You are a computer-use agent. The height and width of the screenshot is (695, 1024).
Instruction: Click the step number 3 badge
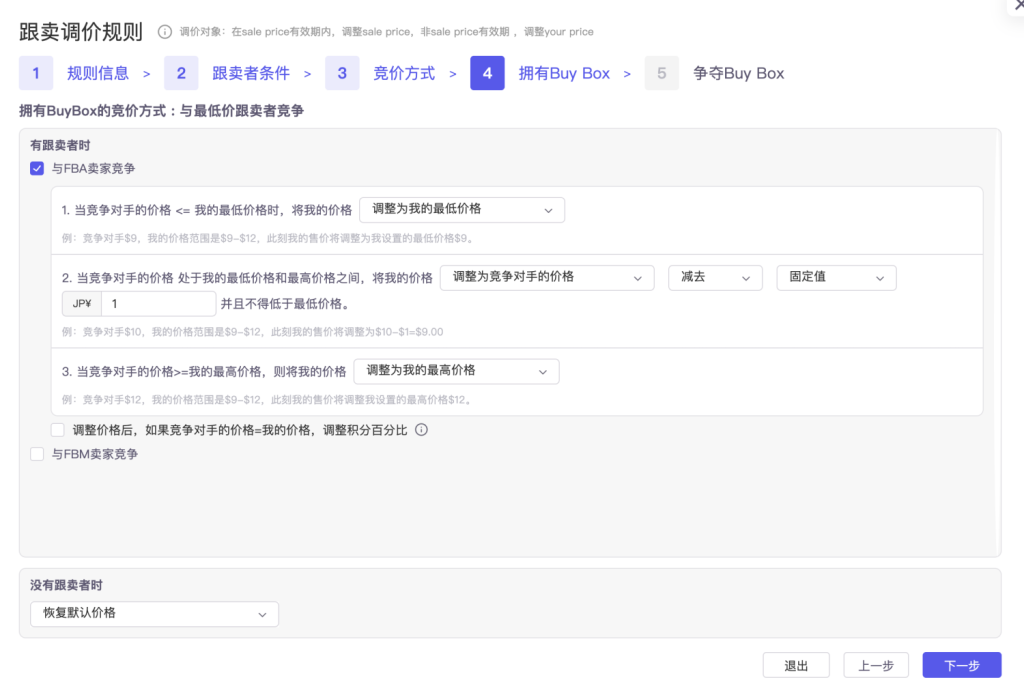pyautogui.click(x=342, y=73)
